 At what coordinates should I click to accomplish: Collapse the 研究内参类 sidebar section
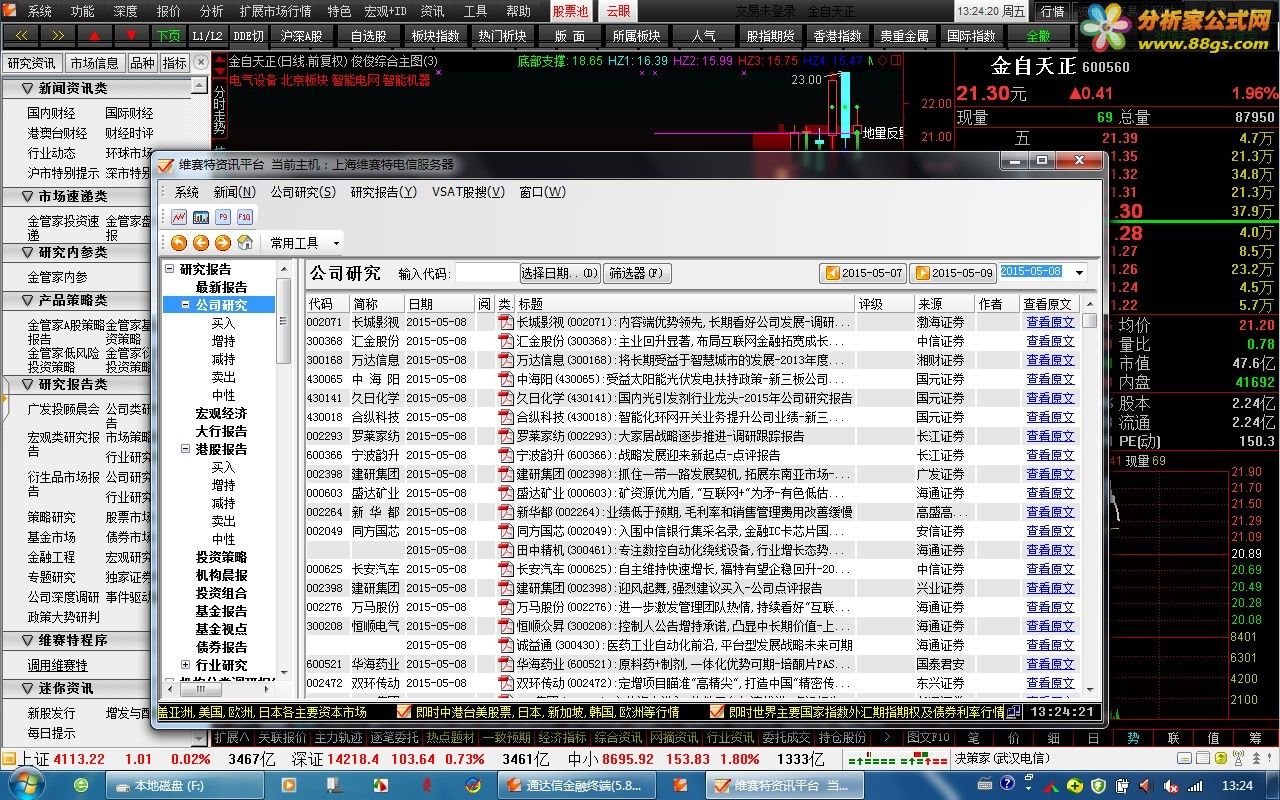click(x=28, y=252)
